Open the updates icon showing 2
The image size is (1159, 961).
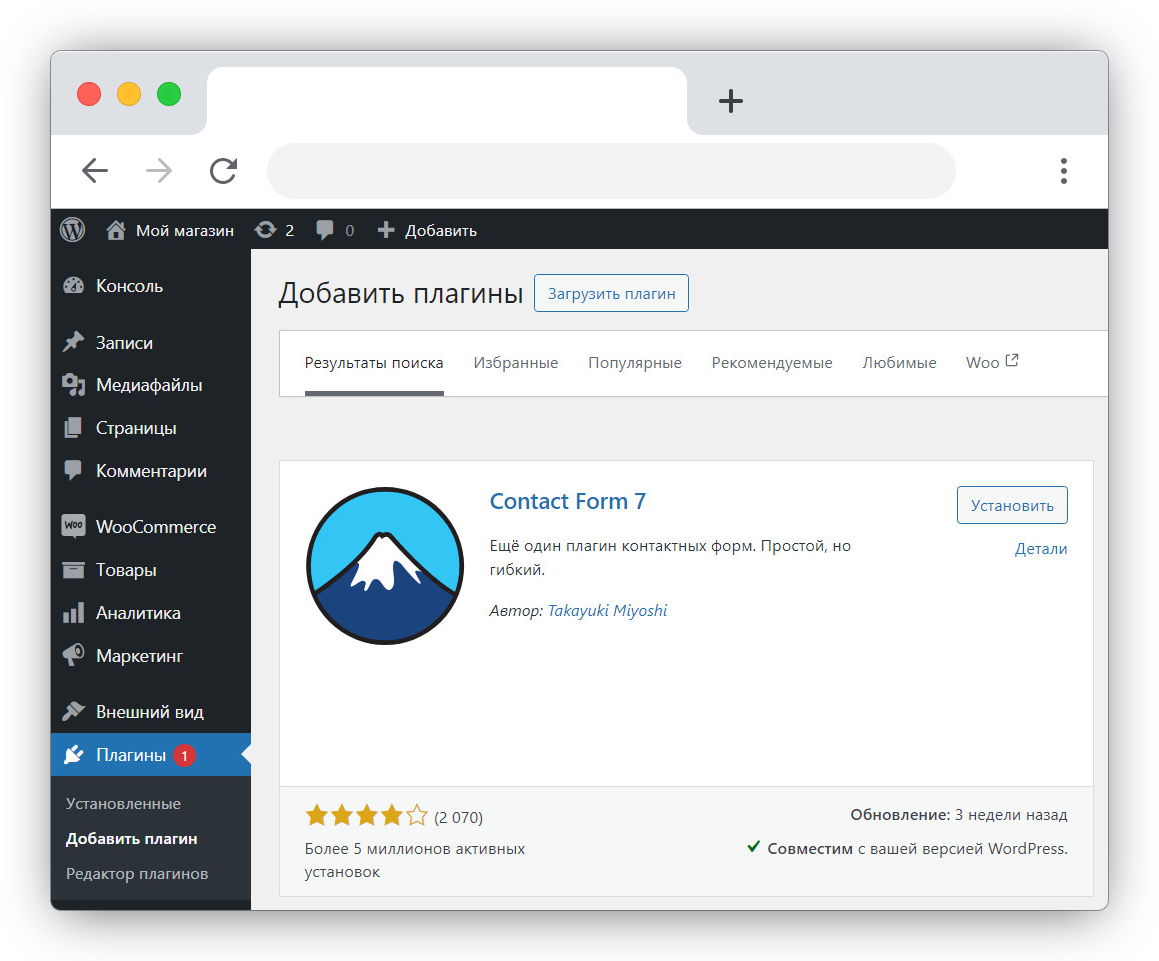(x=265, y=230)
